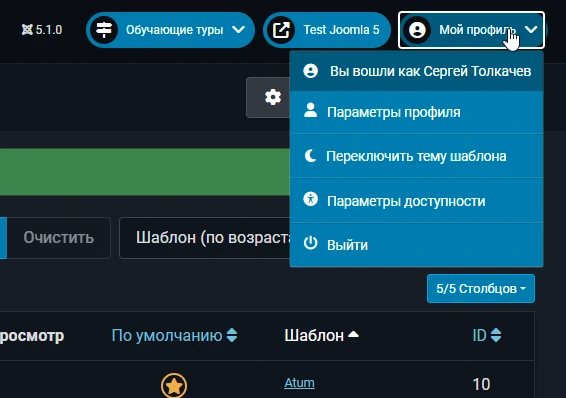Image resolution: width=566 pixels, height=398 pixels.
Task: Click the Очистить button
Action: click(58, 238)
